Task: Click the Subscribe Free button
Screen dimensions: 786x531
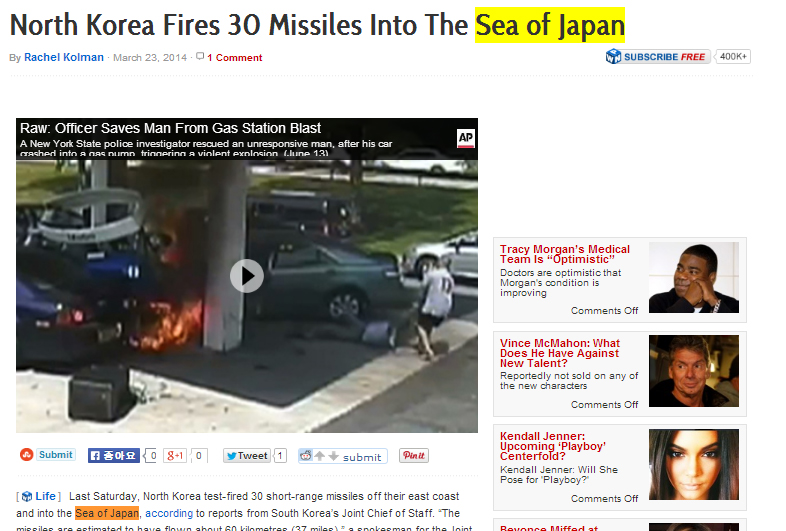Action: (x=658, y=57)
